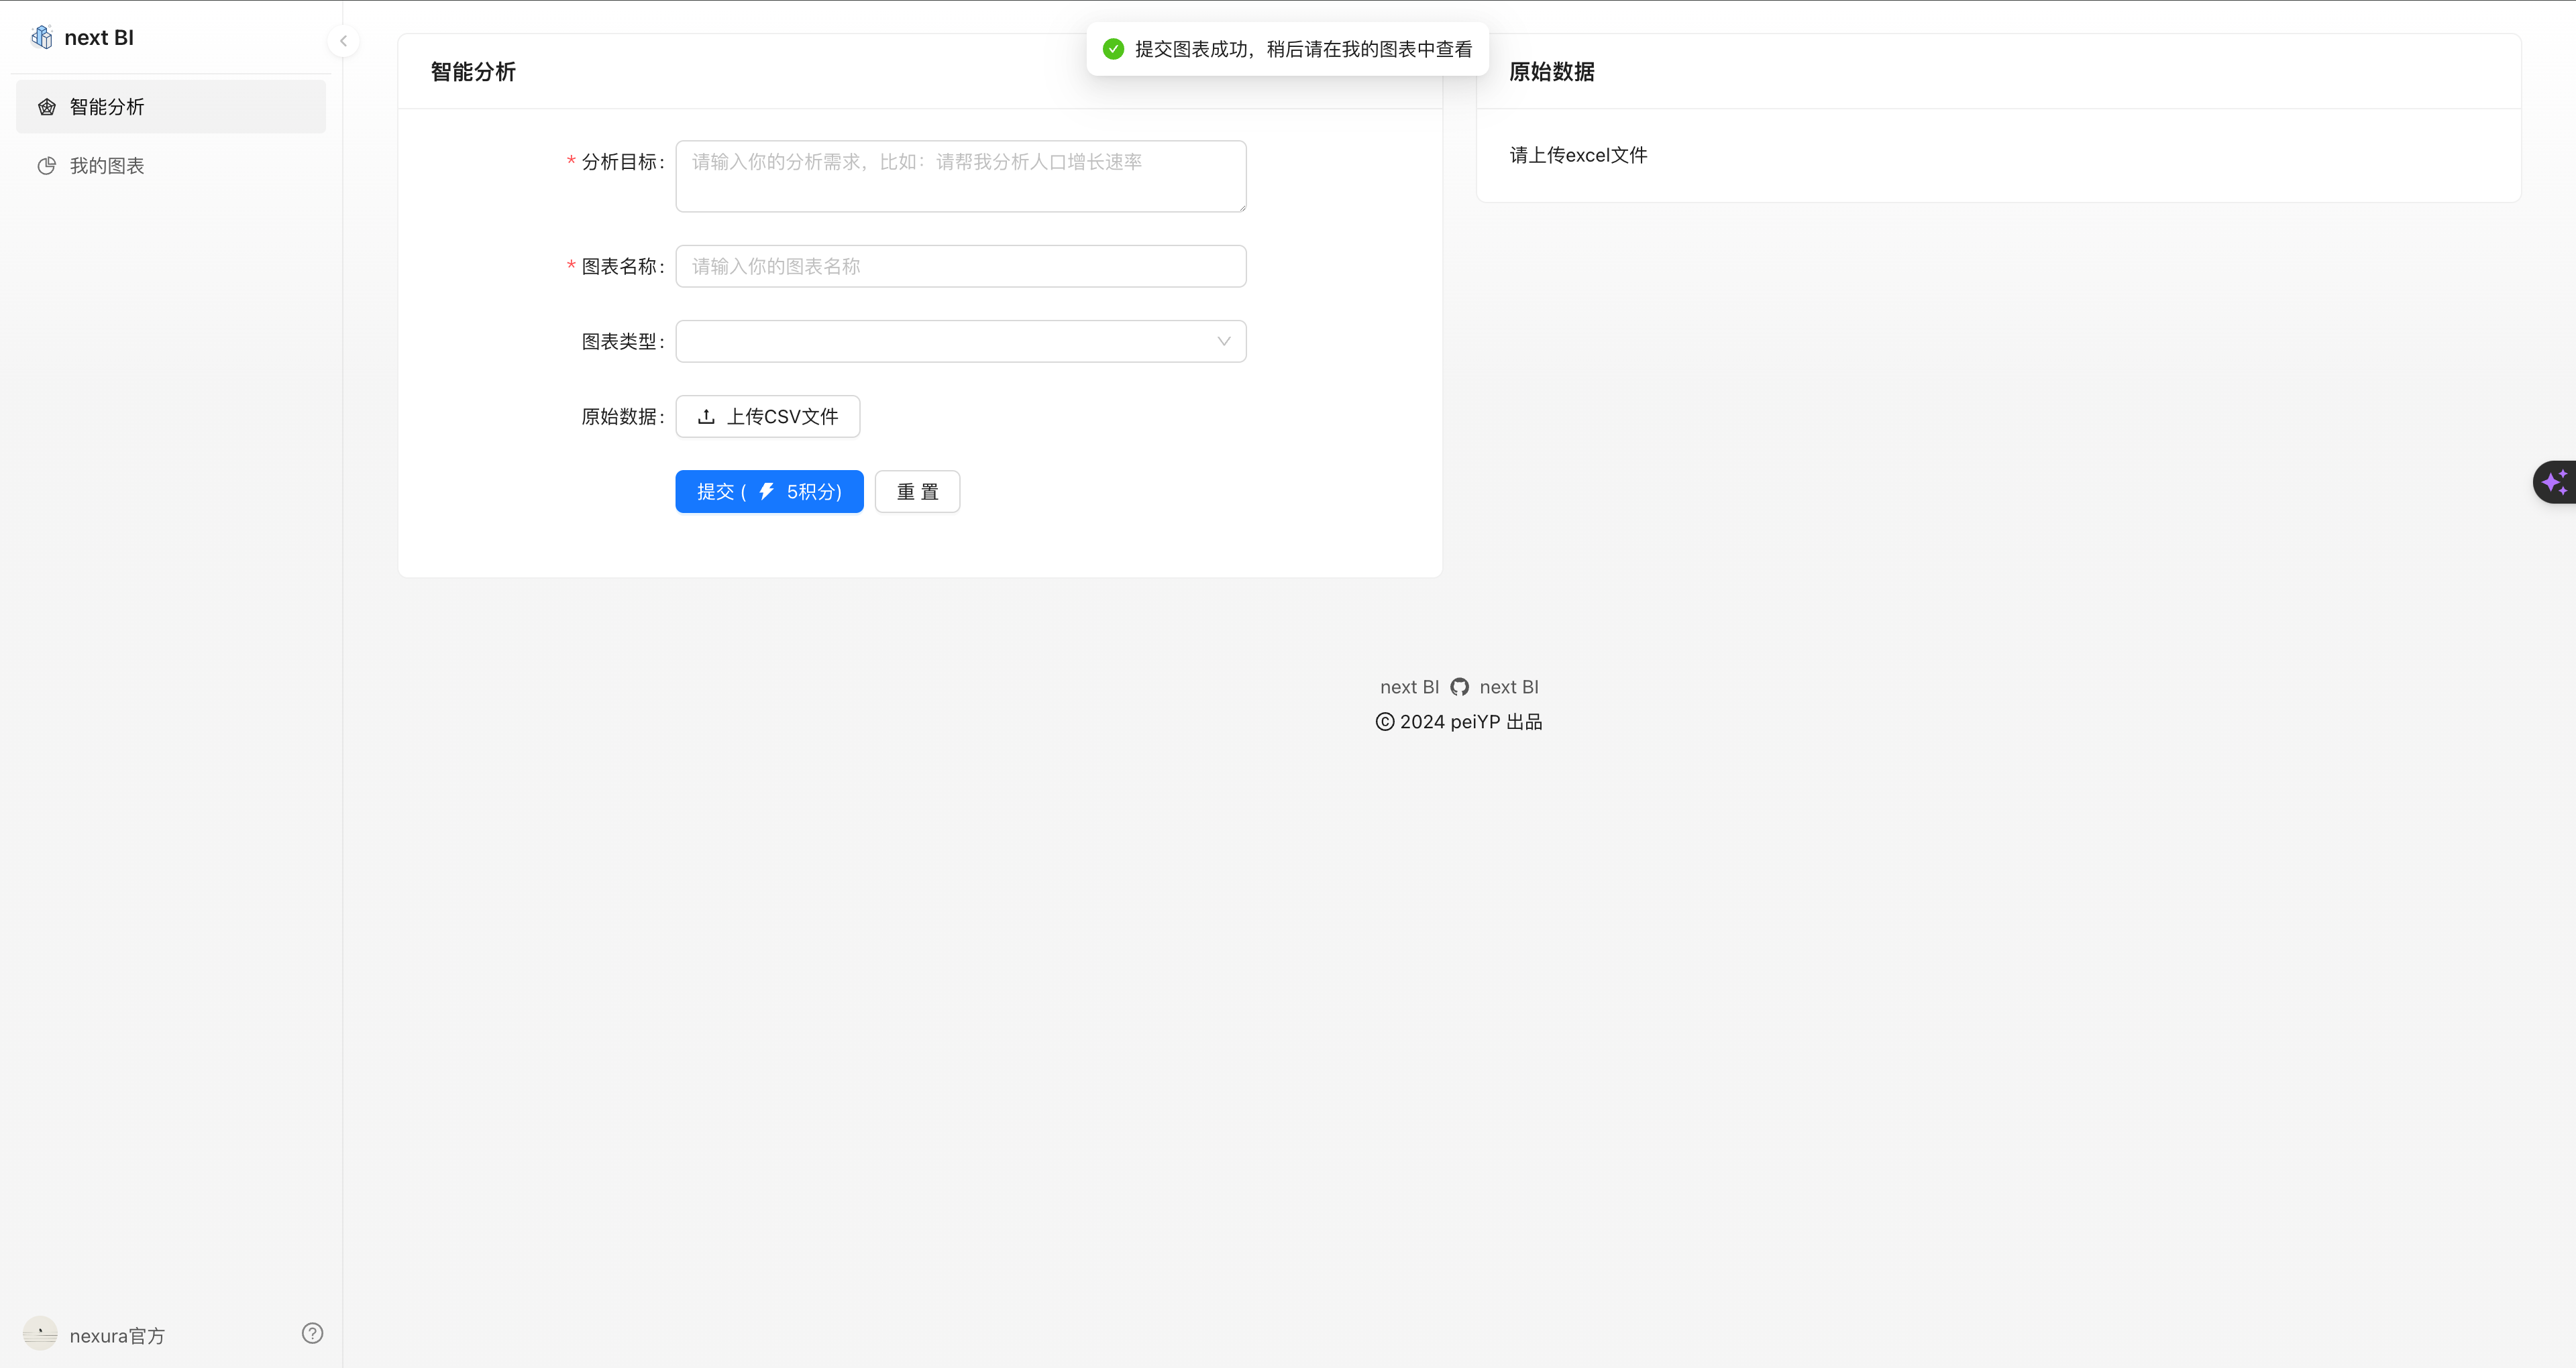Click the green success checkmark icon
This screenshot has width=2576, height=1368.
(1113, 49)
